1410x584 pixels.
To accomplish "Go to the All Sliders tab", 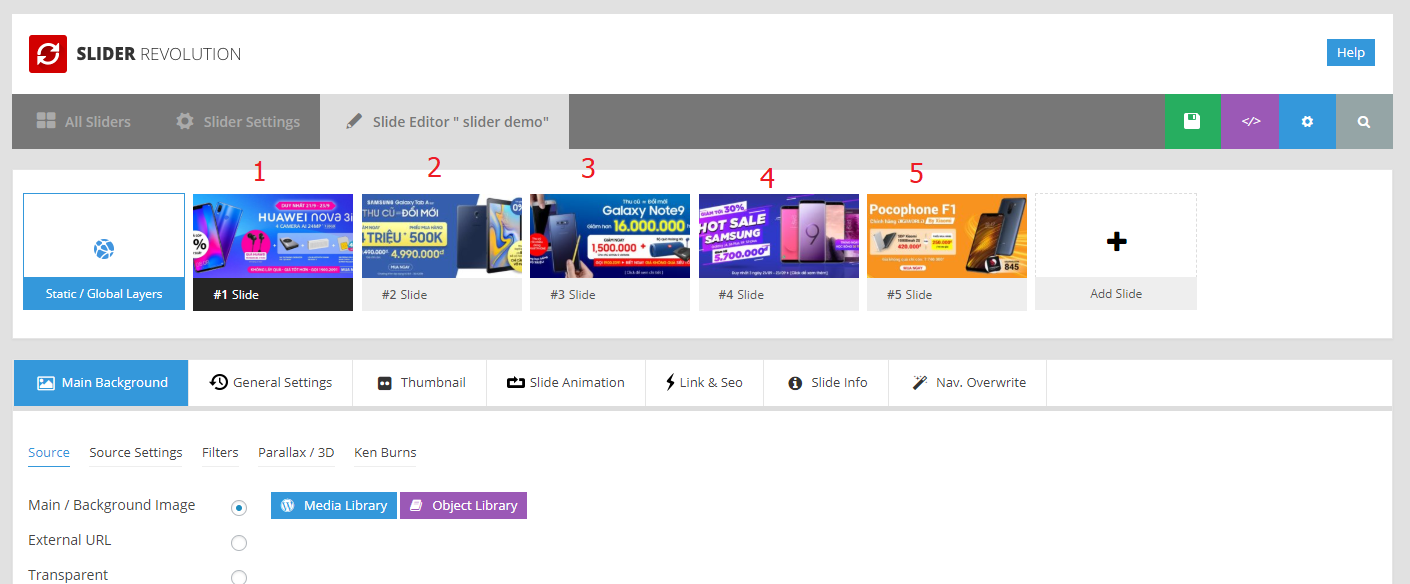I will 84,121.
